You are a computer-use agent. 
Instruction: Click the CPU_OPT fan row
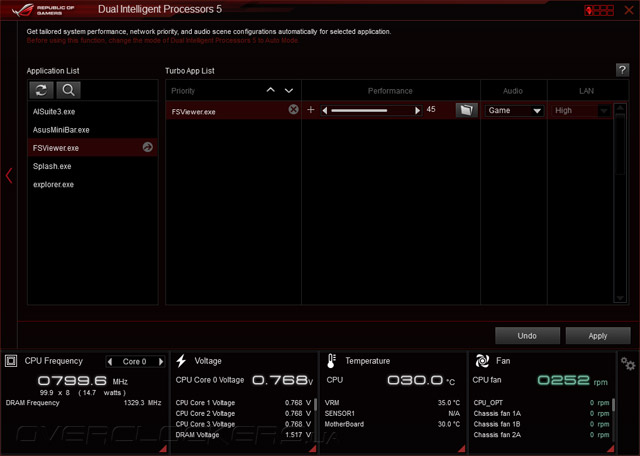point(541,403)
